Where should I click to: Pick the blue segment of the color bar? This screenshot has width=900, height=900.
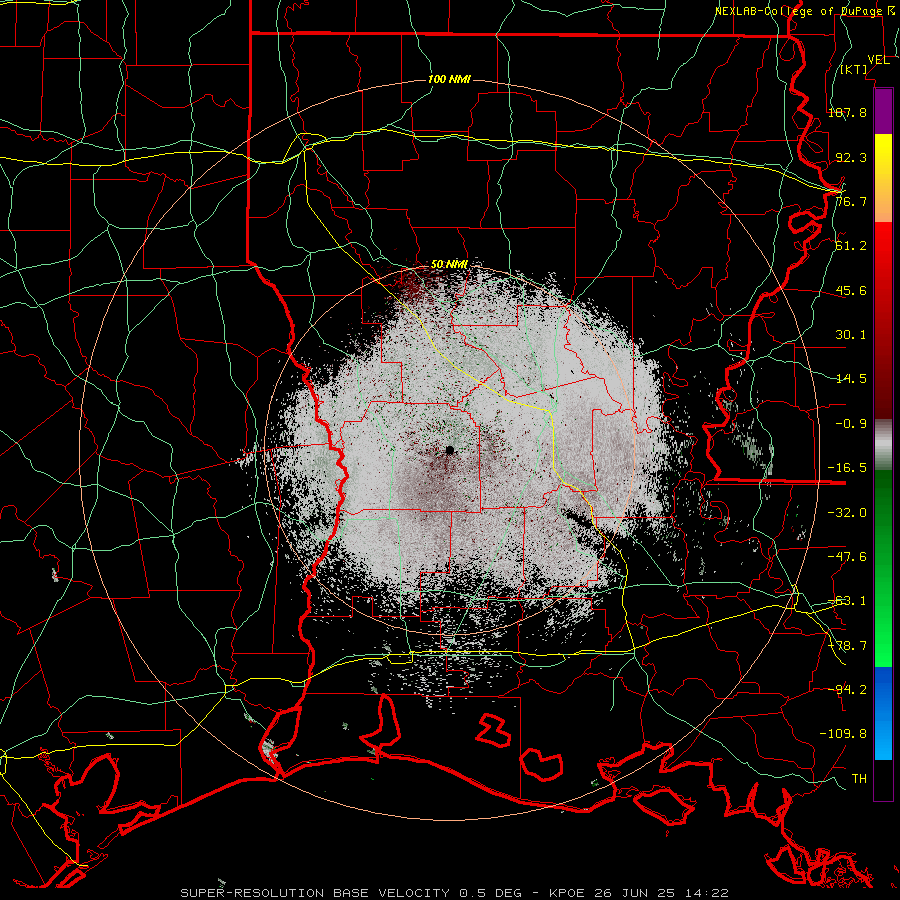pyautogui.click(x=883, y=713)
